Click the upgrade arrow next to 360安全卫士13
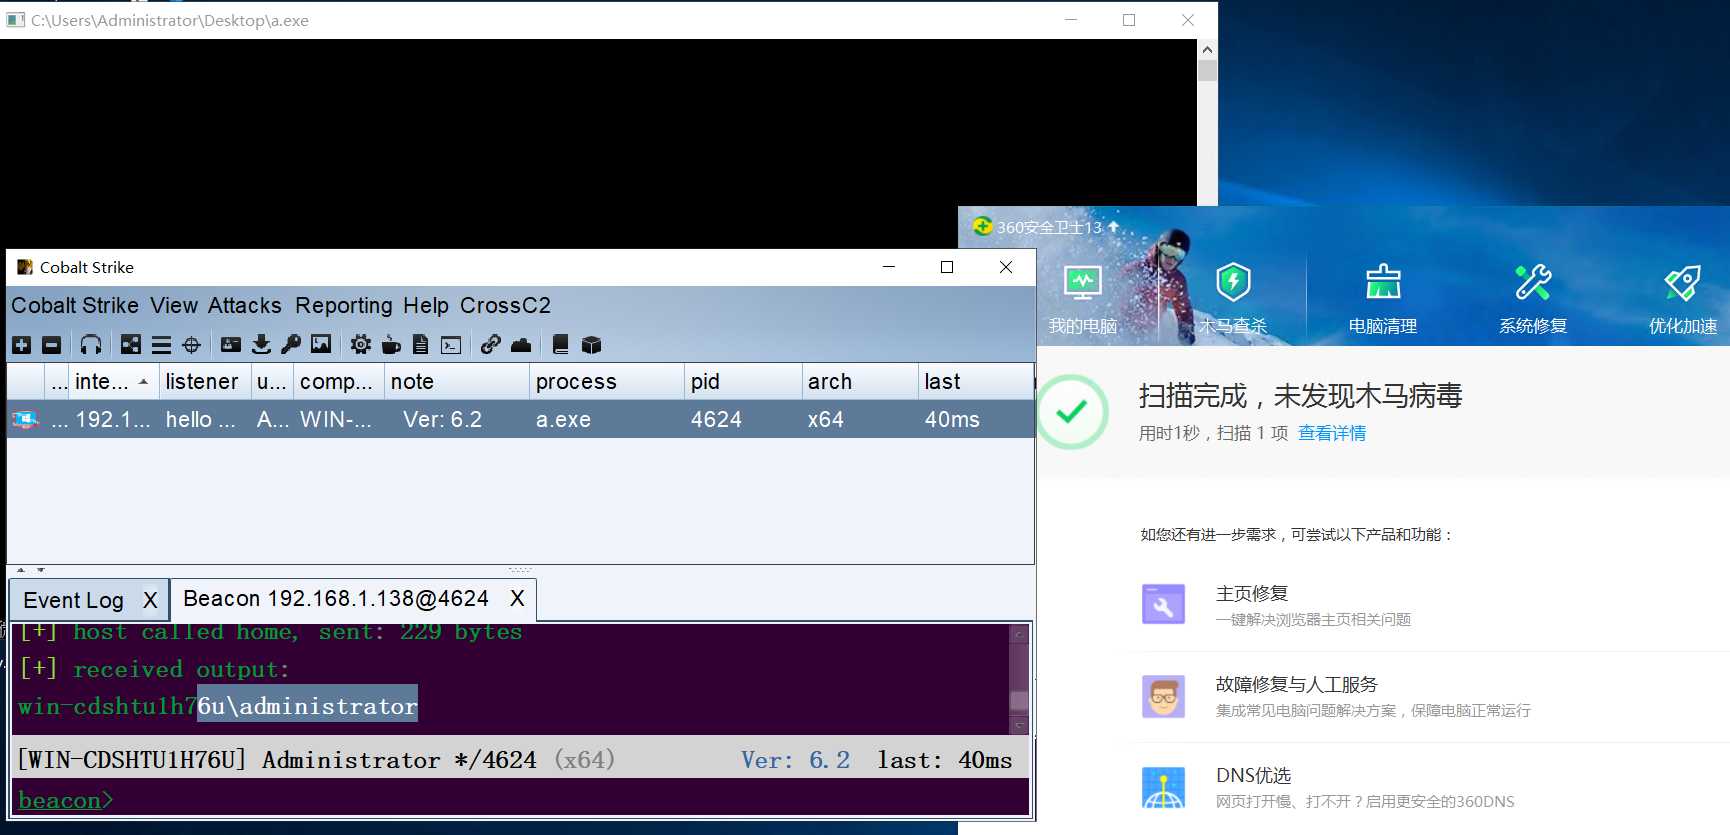The image size is (1730, 835). 1113,227
